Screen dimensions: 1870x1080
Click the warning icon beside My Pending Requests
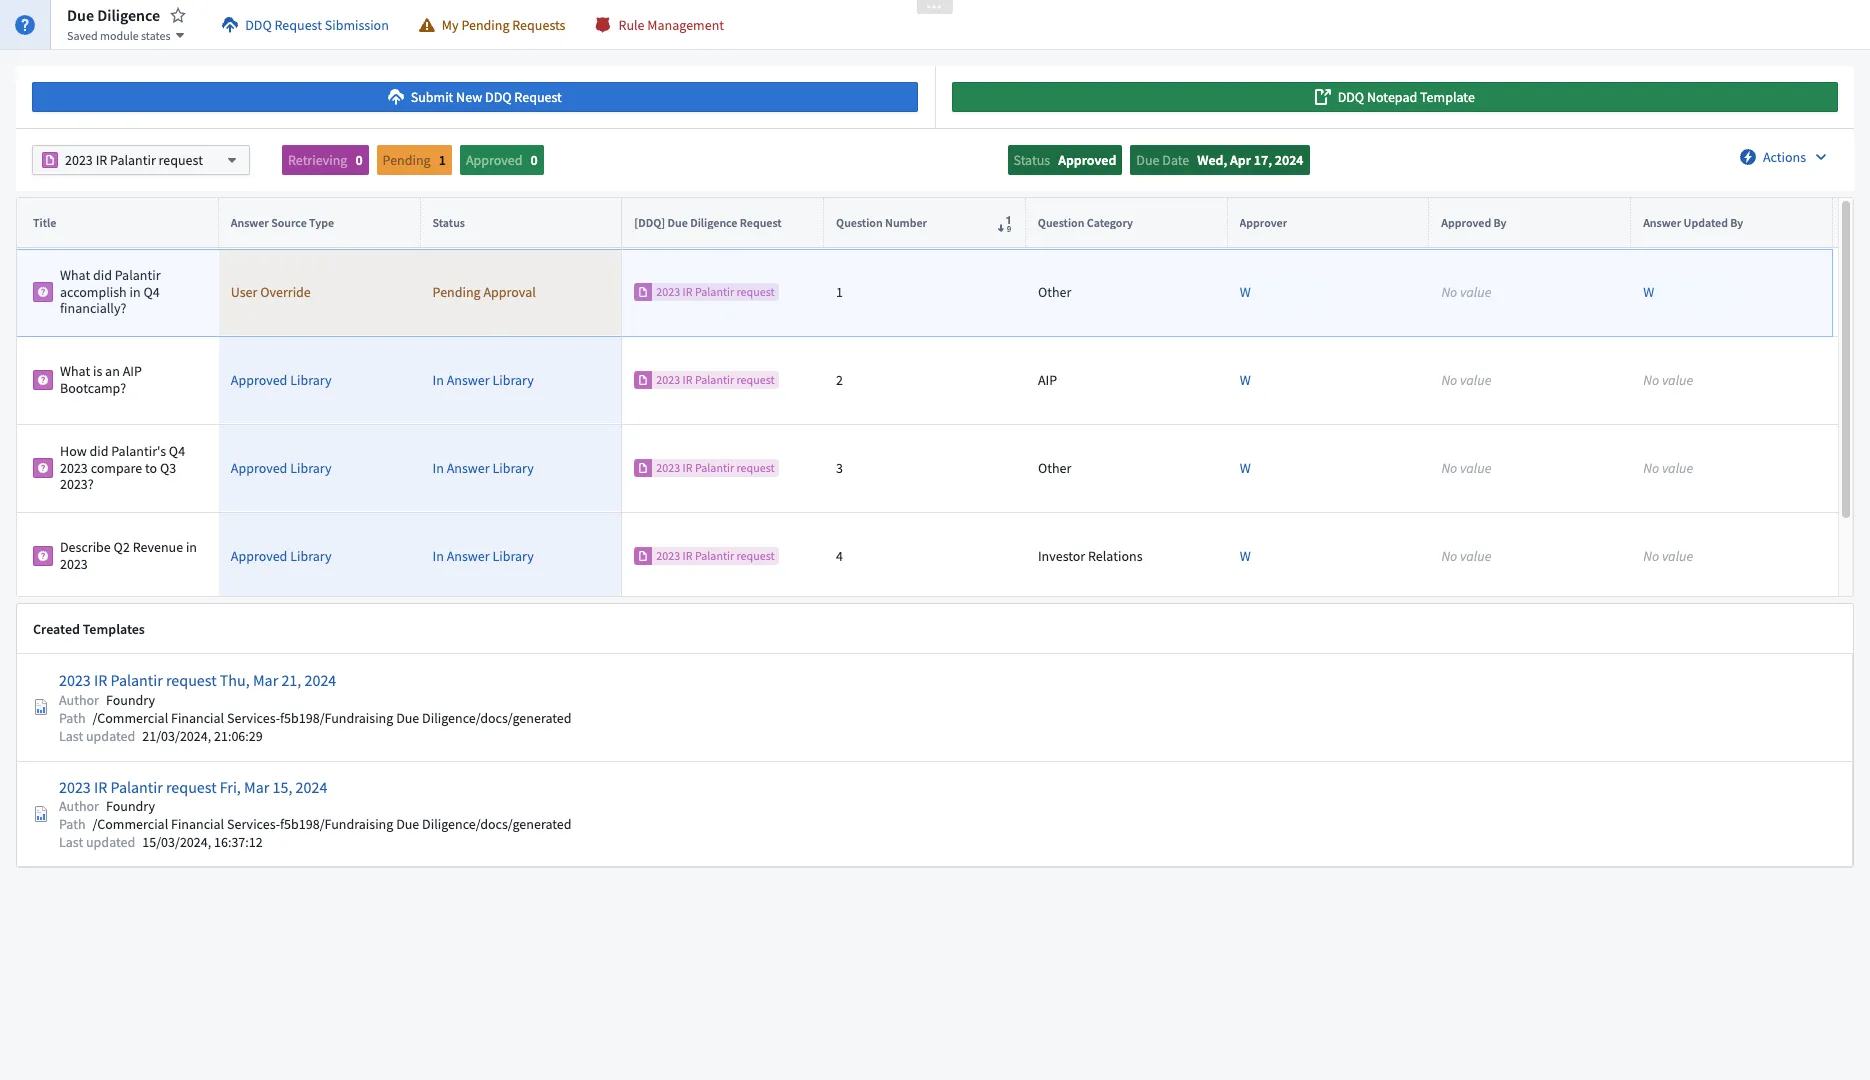(x=427, y=25)
